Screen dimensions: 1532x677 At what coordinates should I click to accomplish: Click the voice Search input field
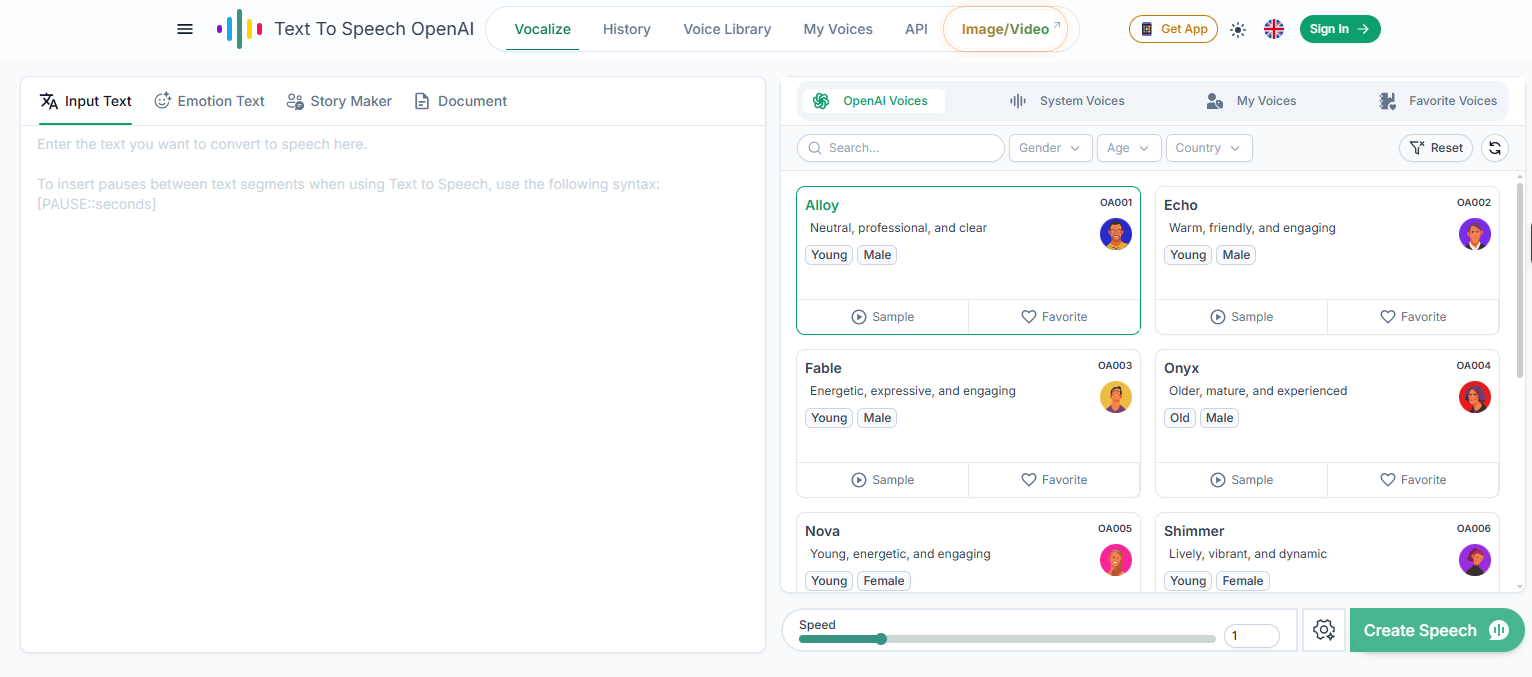pyautogui.click(x=901, y=148)
